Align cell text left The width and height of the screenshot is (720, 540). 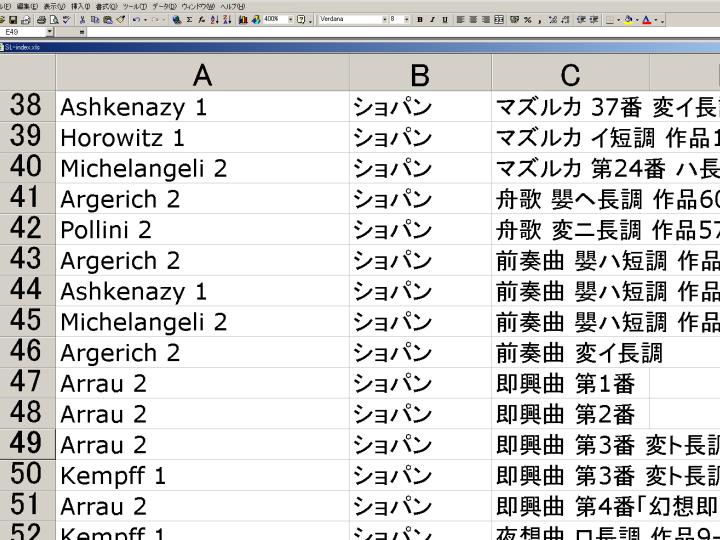click(x=461, y=20)
